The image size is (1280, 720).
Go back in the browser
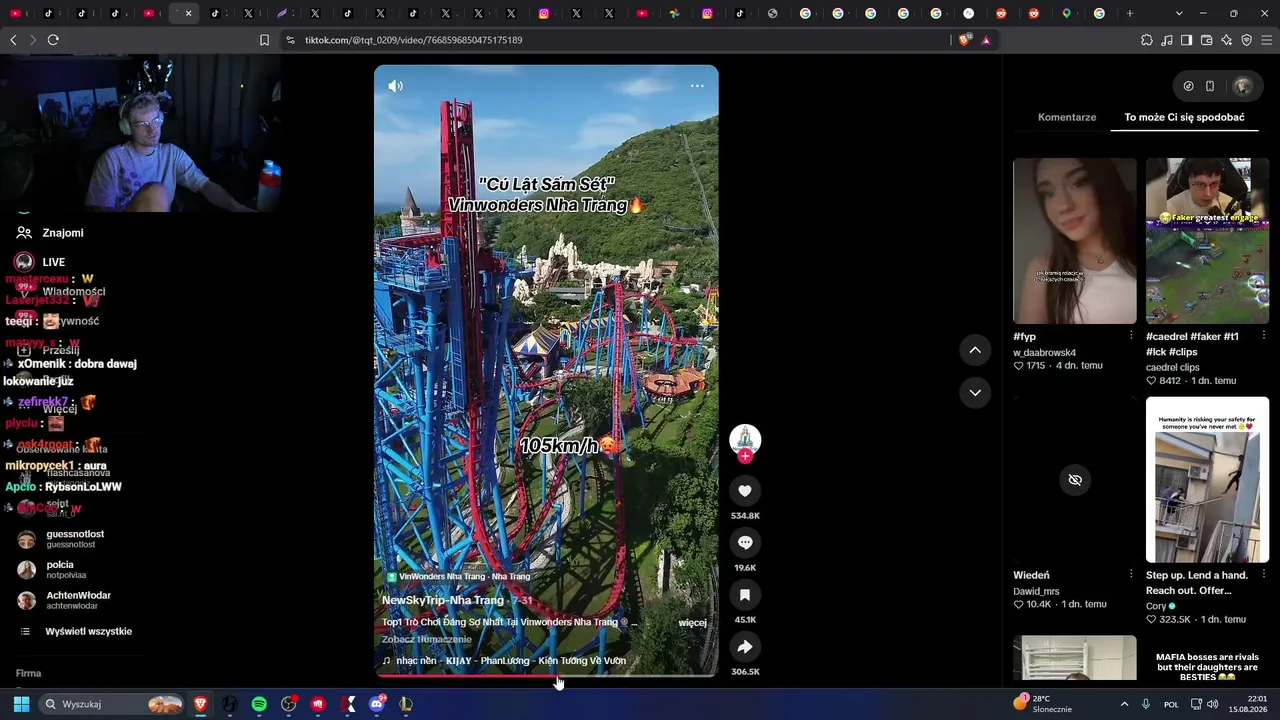click(13, 40)
